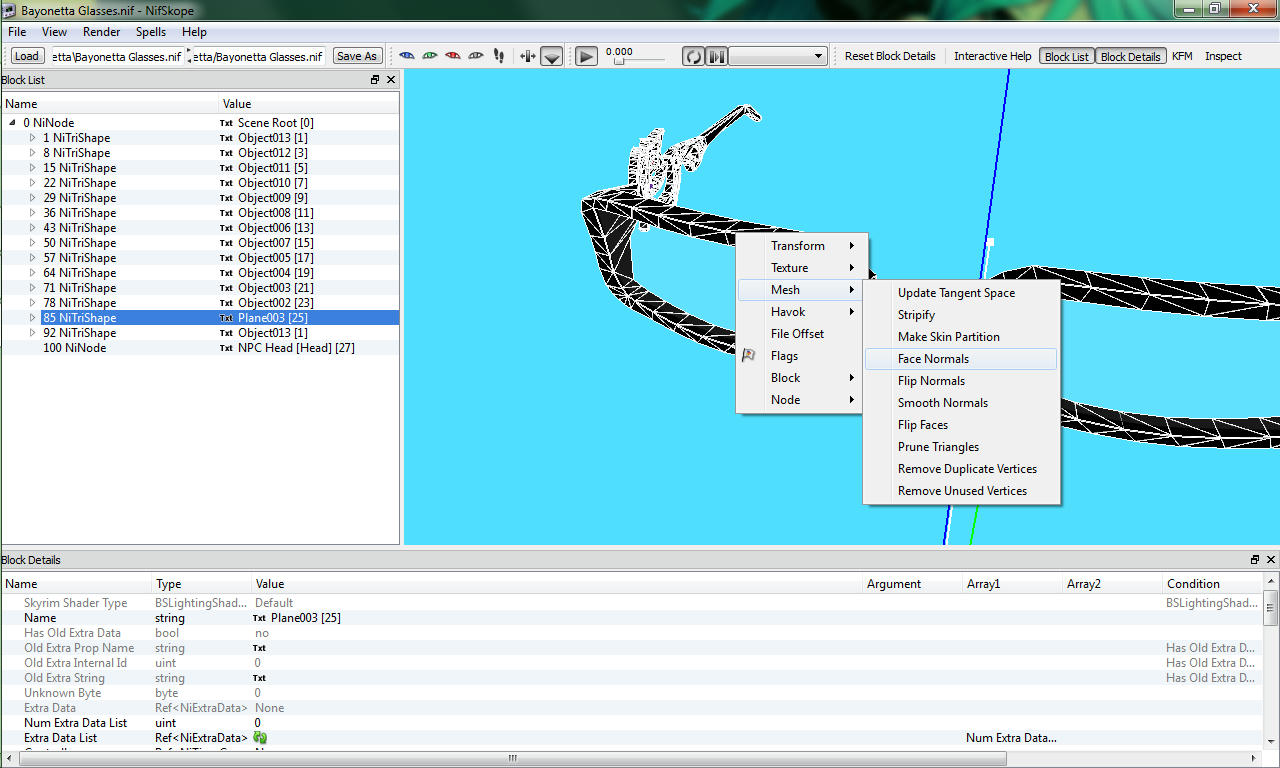Choose Face Normals from the Mesh submenu

[x=961, y=359]
